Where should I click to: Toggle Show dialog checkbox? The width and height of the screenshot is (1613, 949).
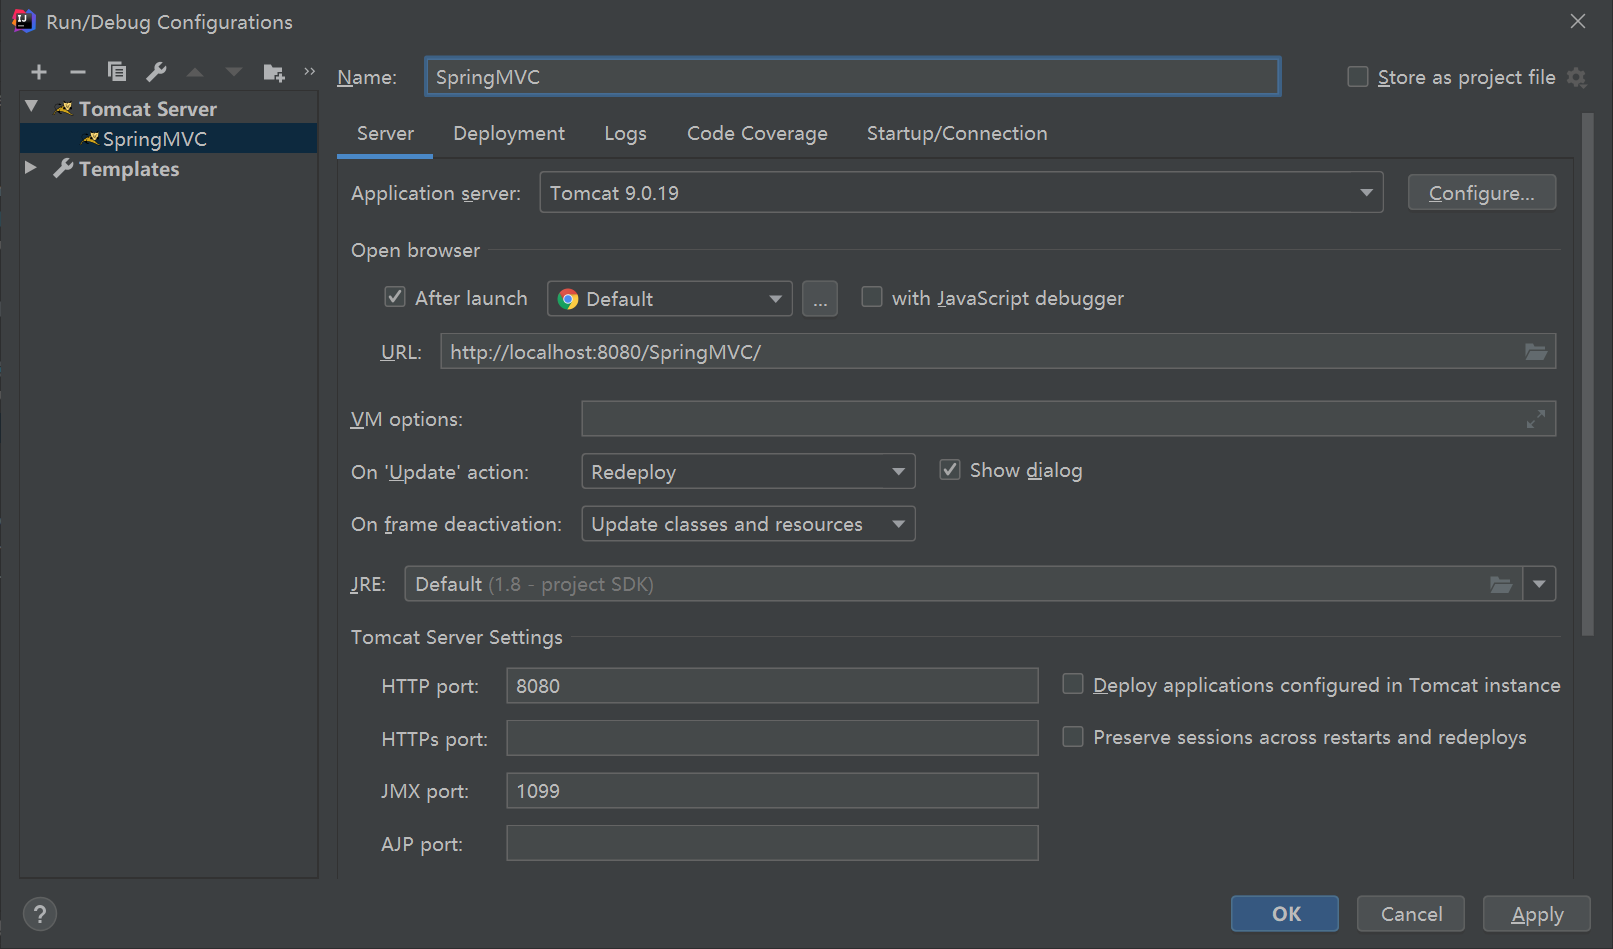[950, 470]
